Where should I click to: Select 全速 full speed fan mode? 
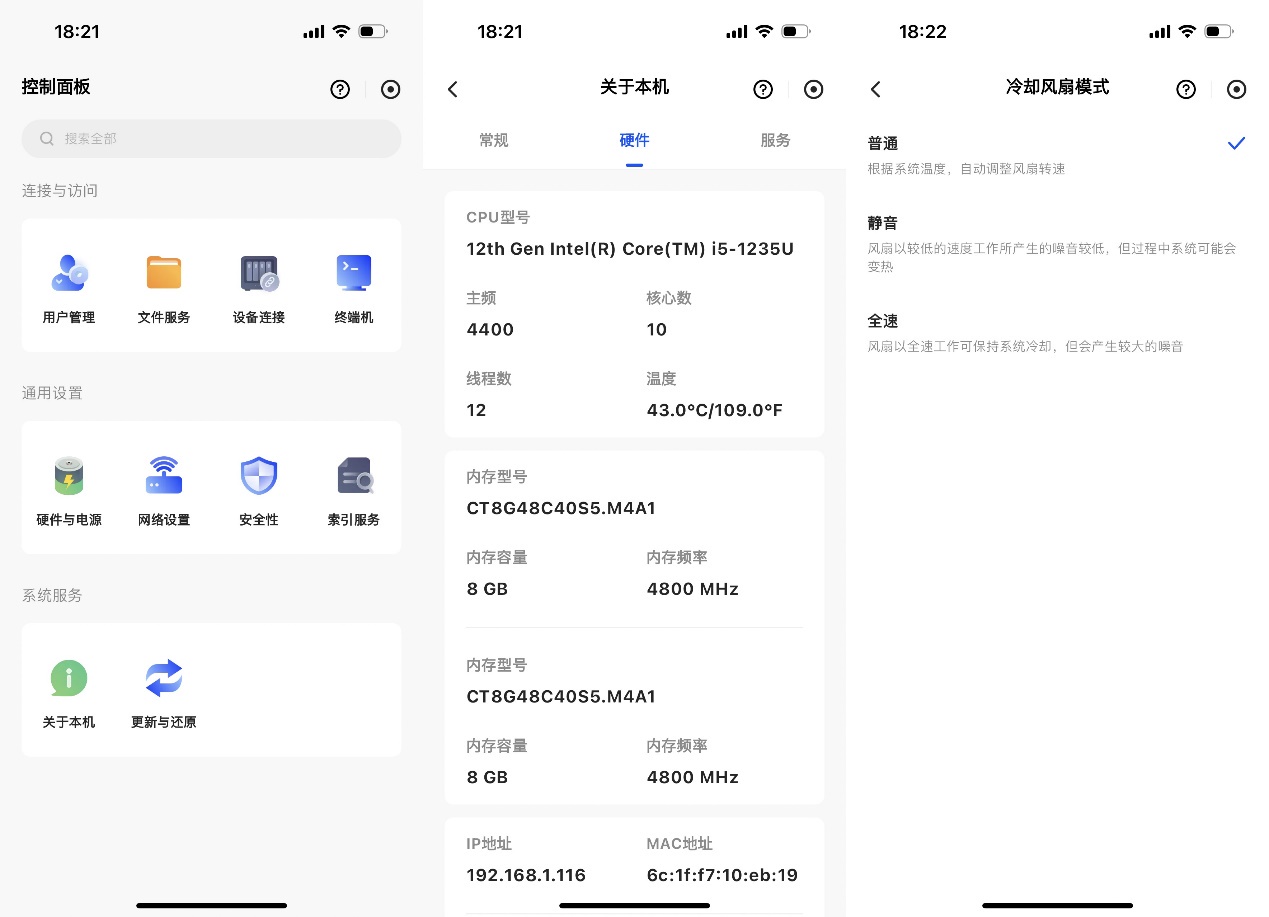tap(1055, 332)
